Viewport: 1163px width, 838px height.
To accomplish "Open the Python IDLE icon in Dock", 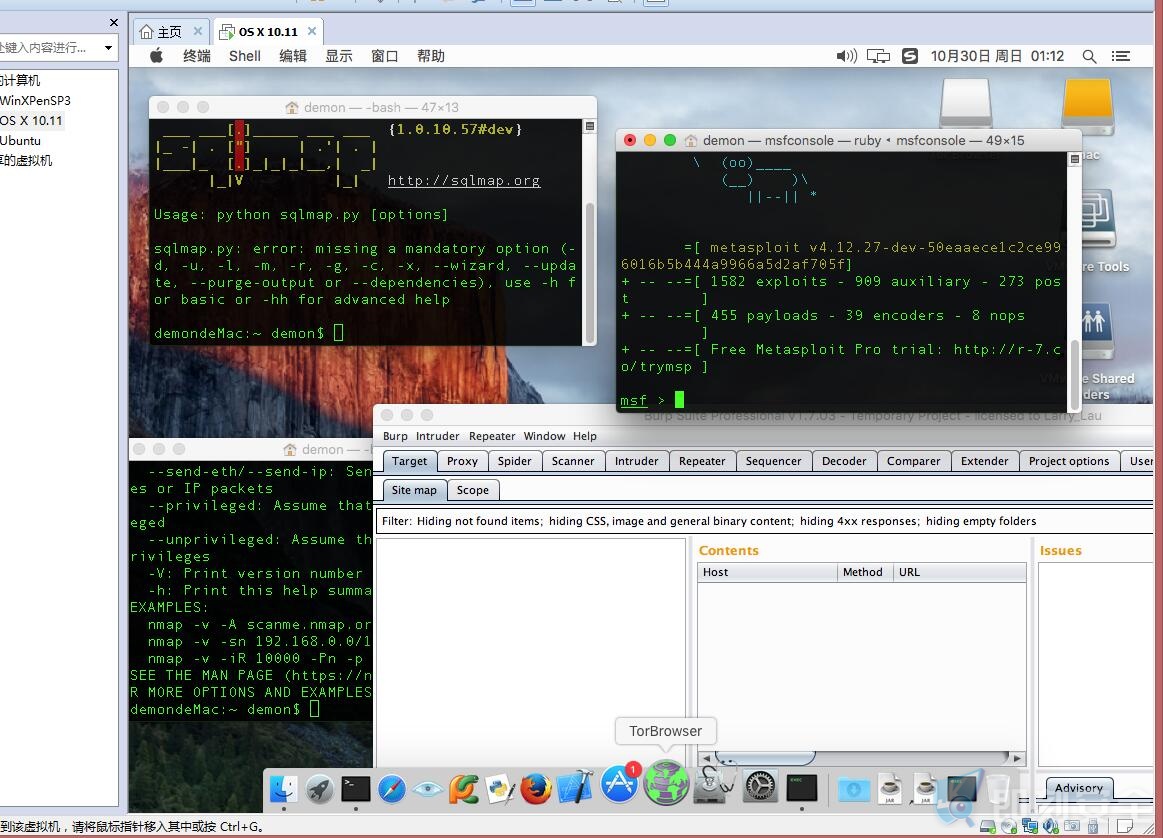I will (x=500, y=789).
